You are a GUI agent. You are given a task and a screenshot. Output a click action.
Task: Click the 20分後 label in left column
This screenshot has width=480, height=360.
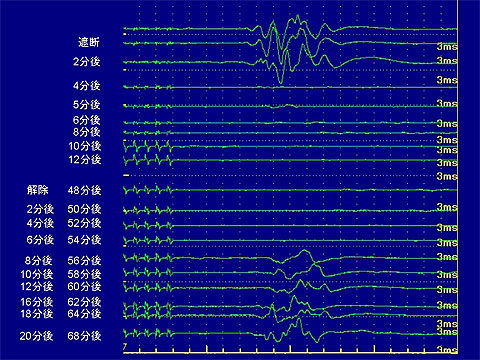coord(36,336)
